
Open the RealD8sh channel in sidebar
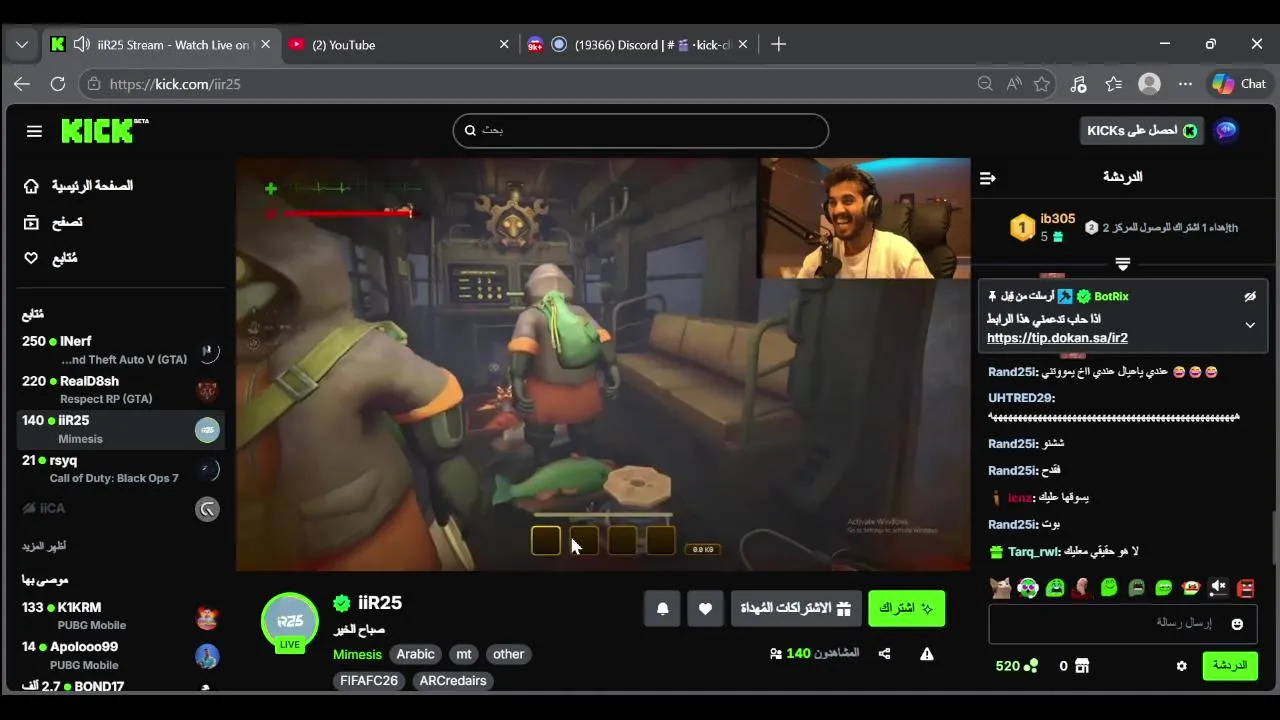tap(120, 389)
